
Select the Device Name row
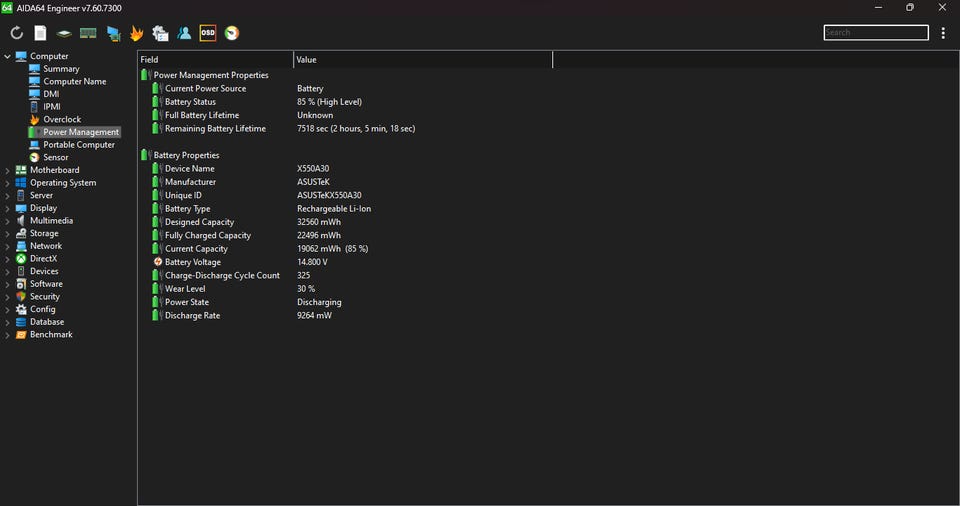tap(241, 168)
